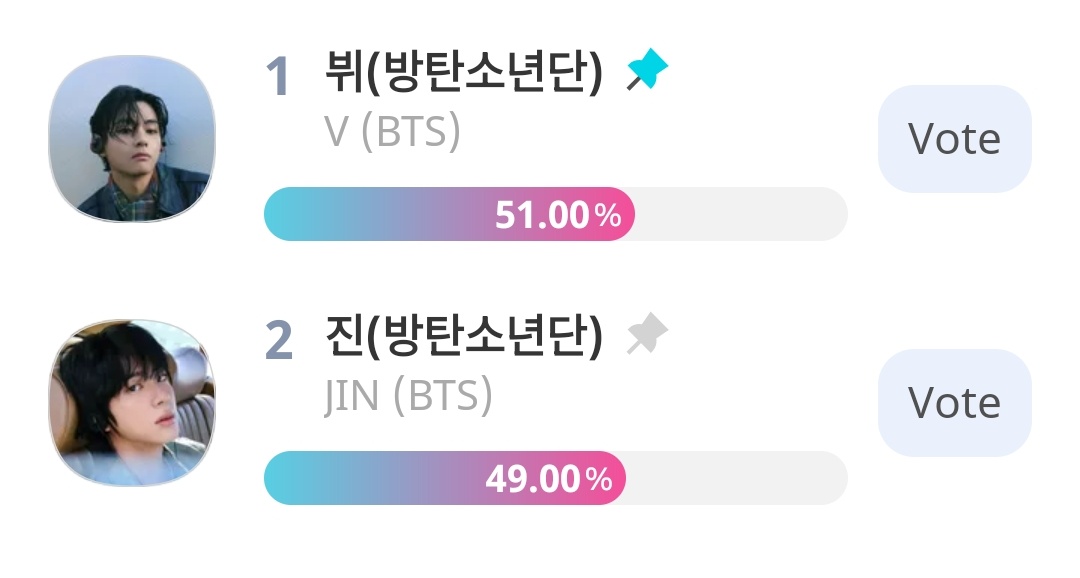Screen dimensions: 1080x578
Task: Select the 49.00% progress bar fill
Action: click(x=445, y=478)
